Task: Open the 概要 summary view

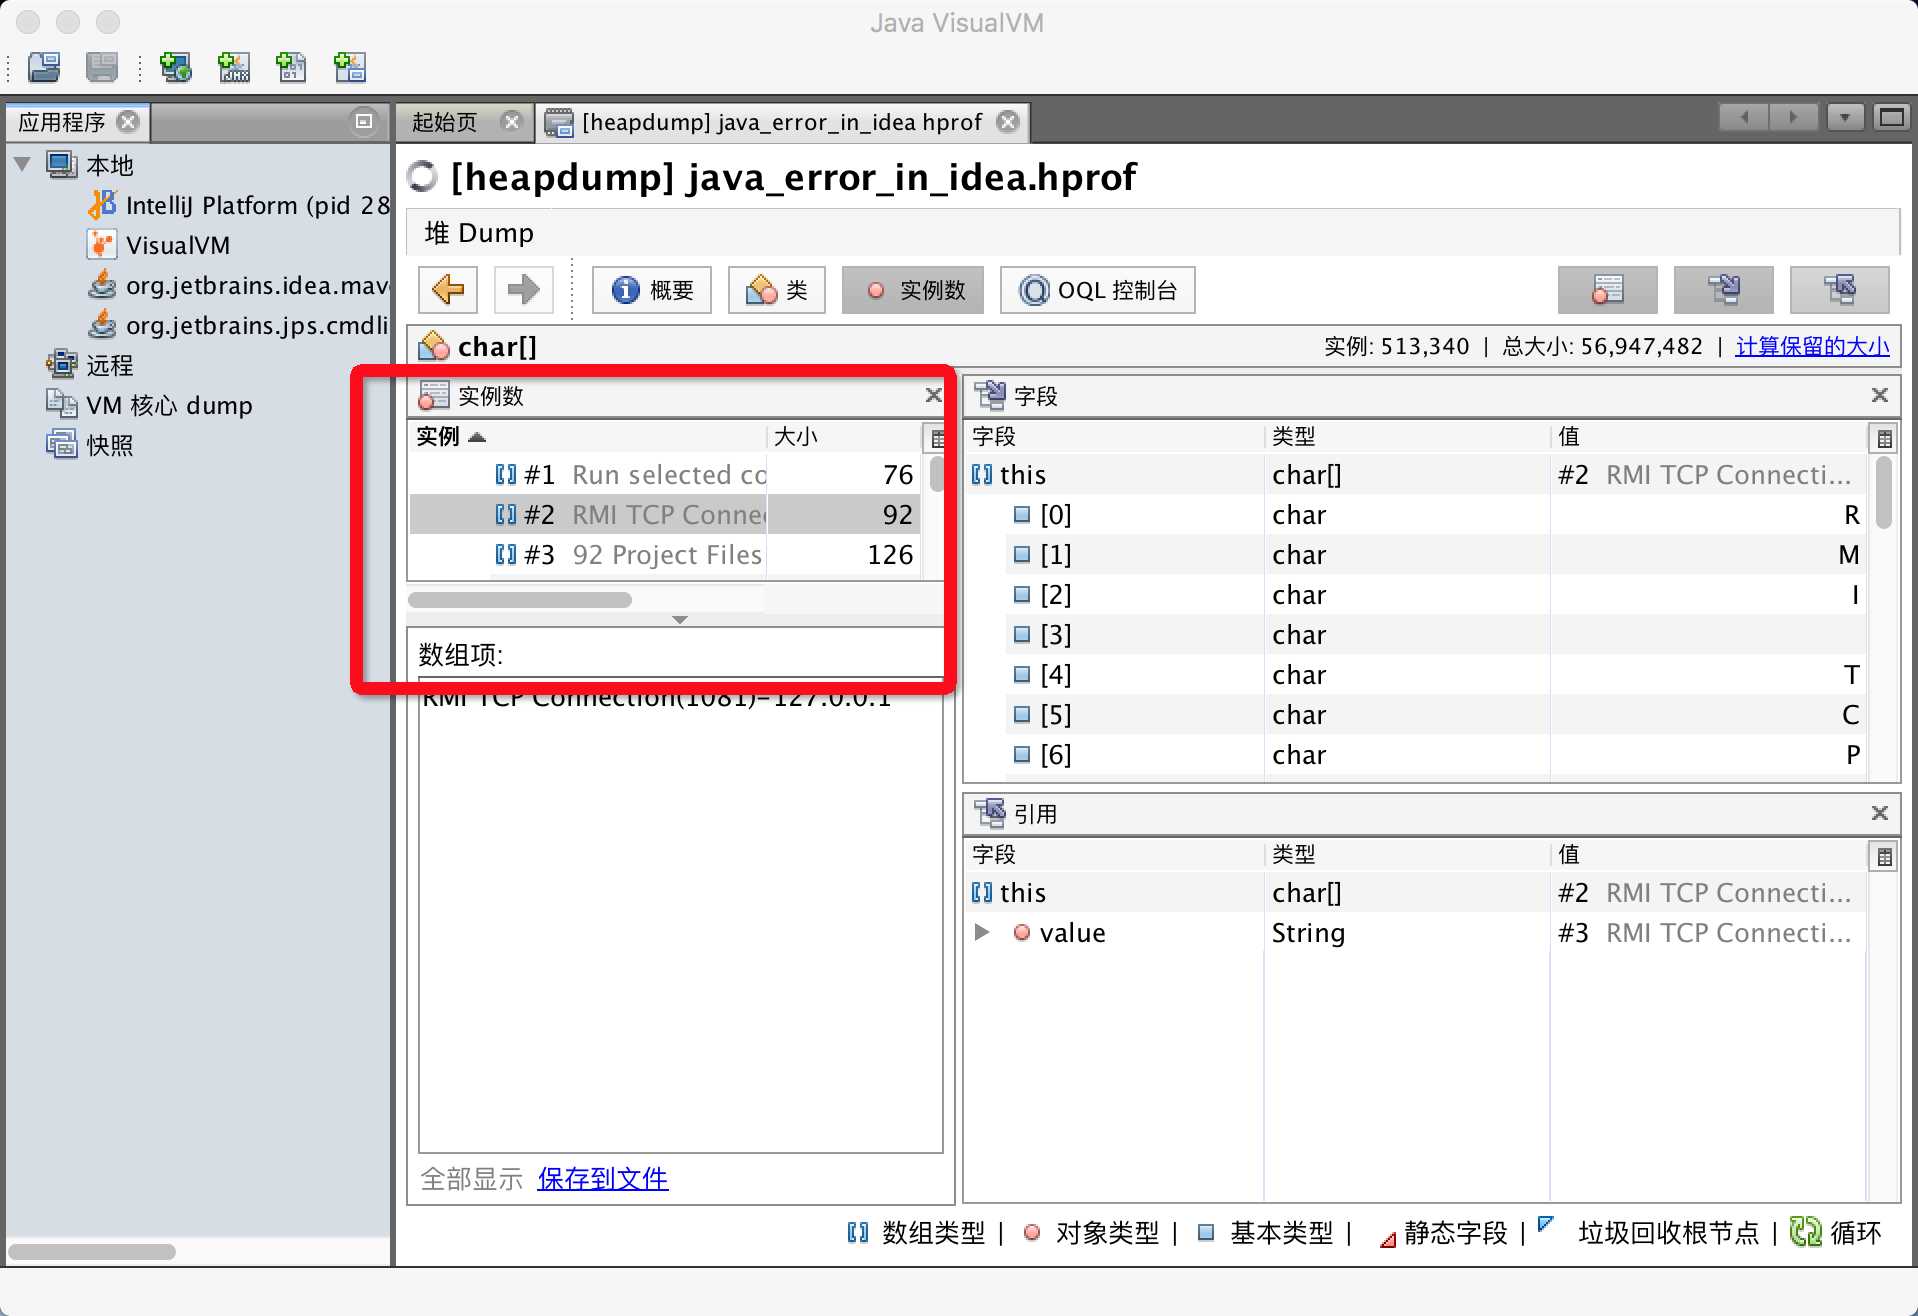Action: click(652, 290)
